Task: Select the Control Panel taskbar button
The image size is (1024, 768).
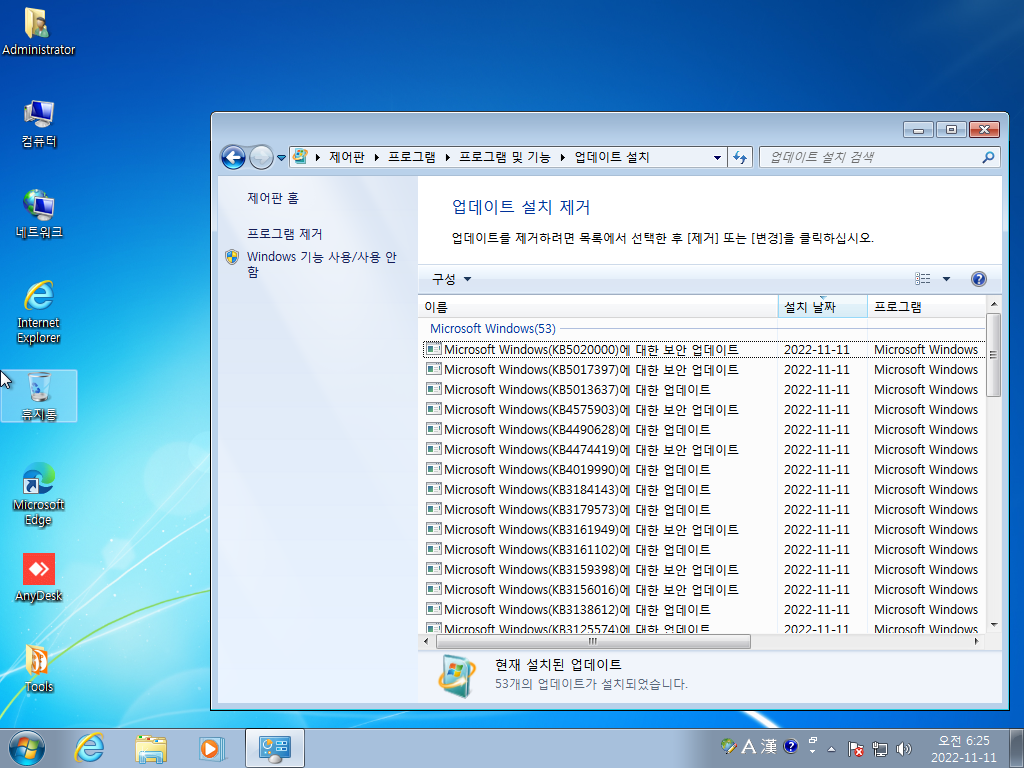Action: tap(275, 748)
